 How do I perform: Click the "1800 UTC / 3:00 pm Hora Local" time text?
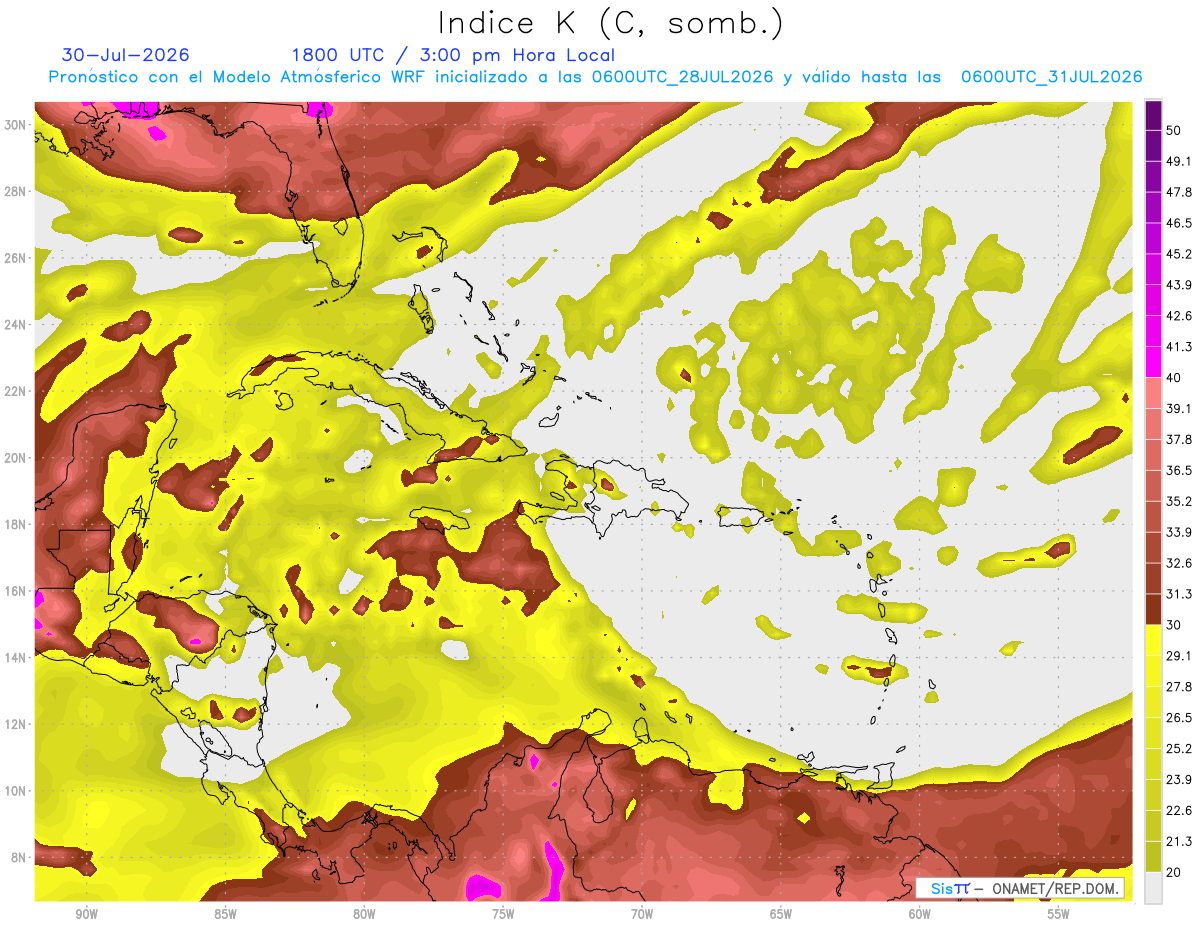click(453, 55)
